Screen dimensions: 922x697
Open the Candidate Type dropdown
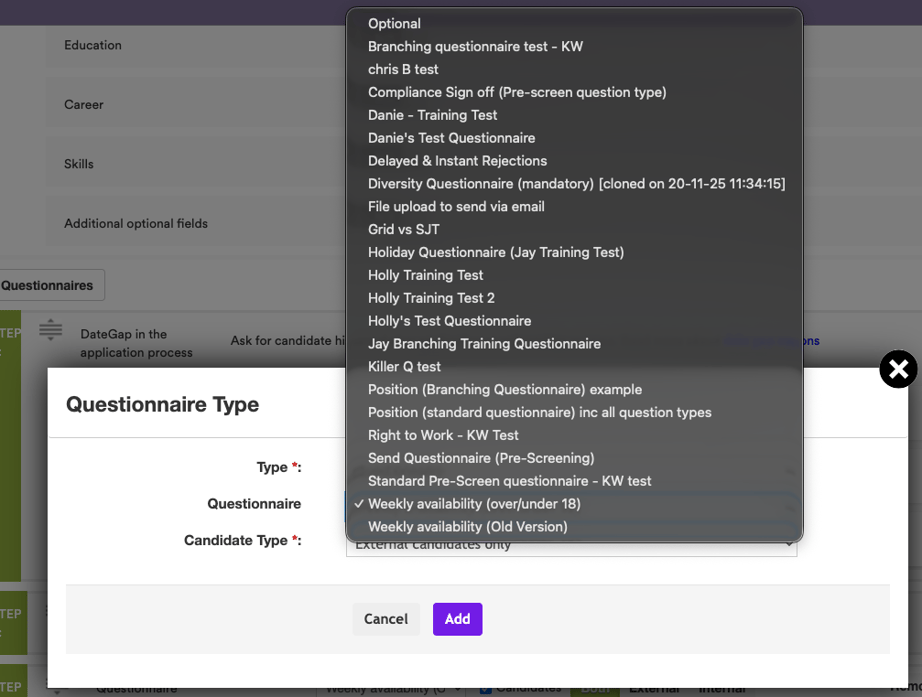(x=571, y=545)
